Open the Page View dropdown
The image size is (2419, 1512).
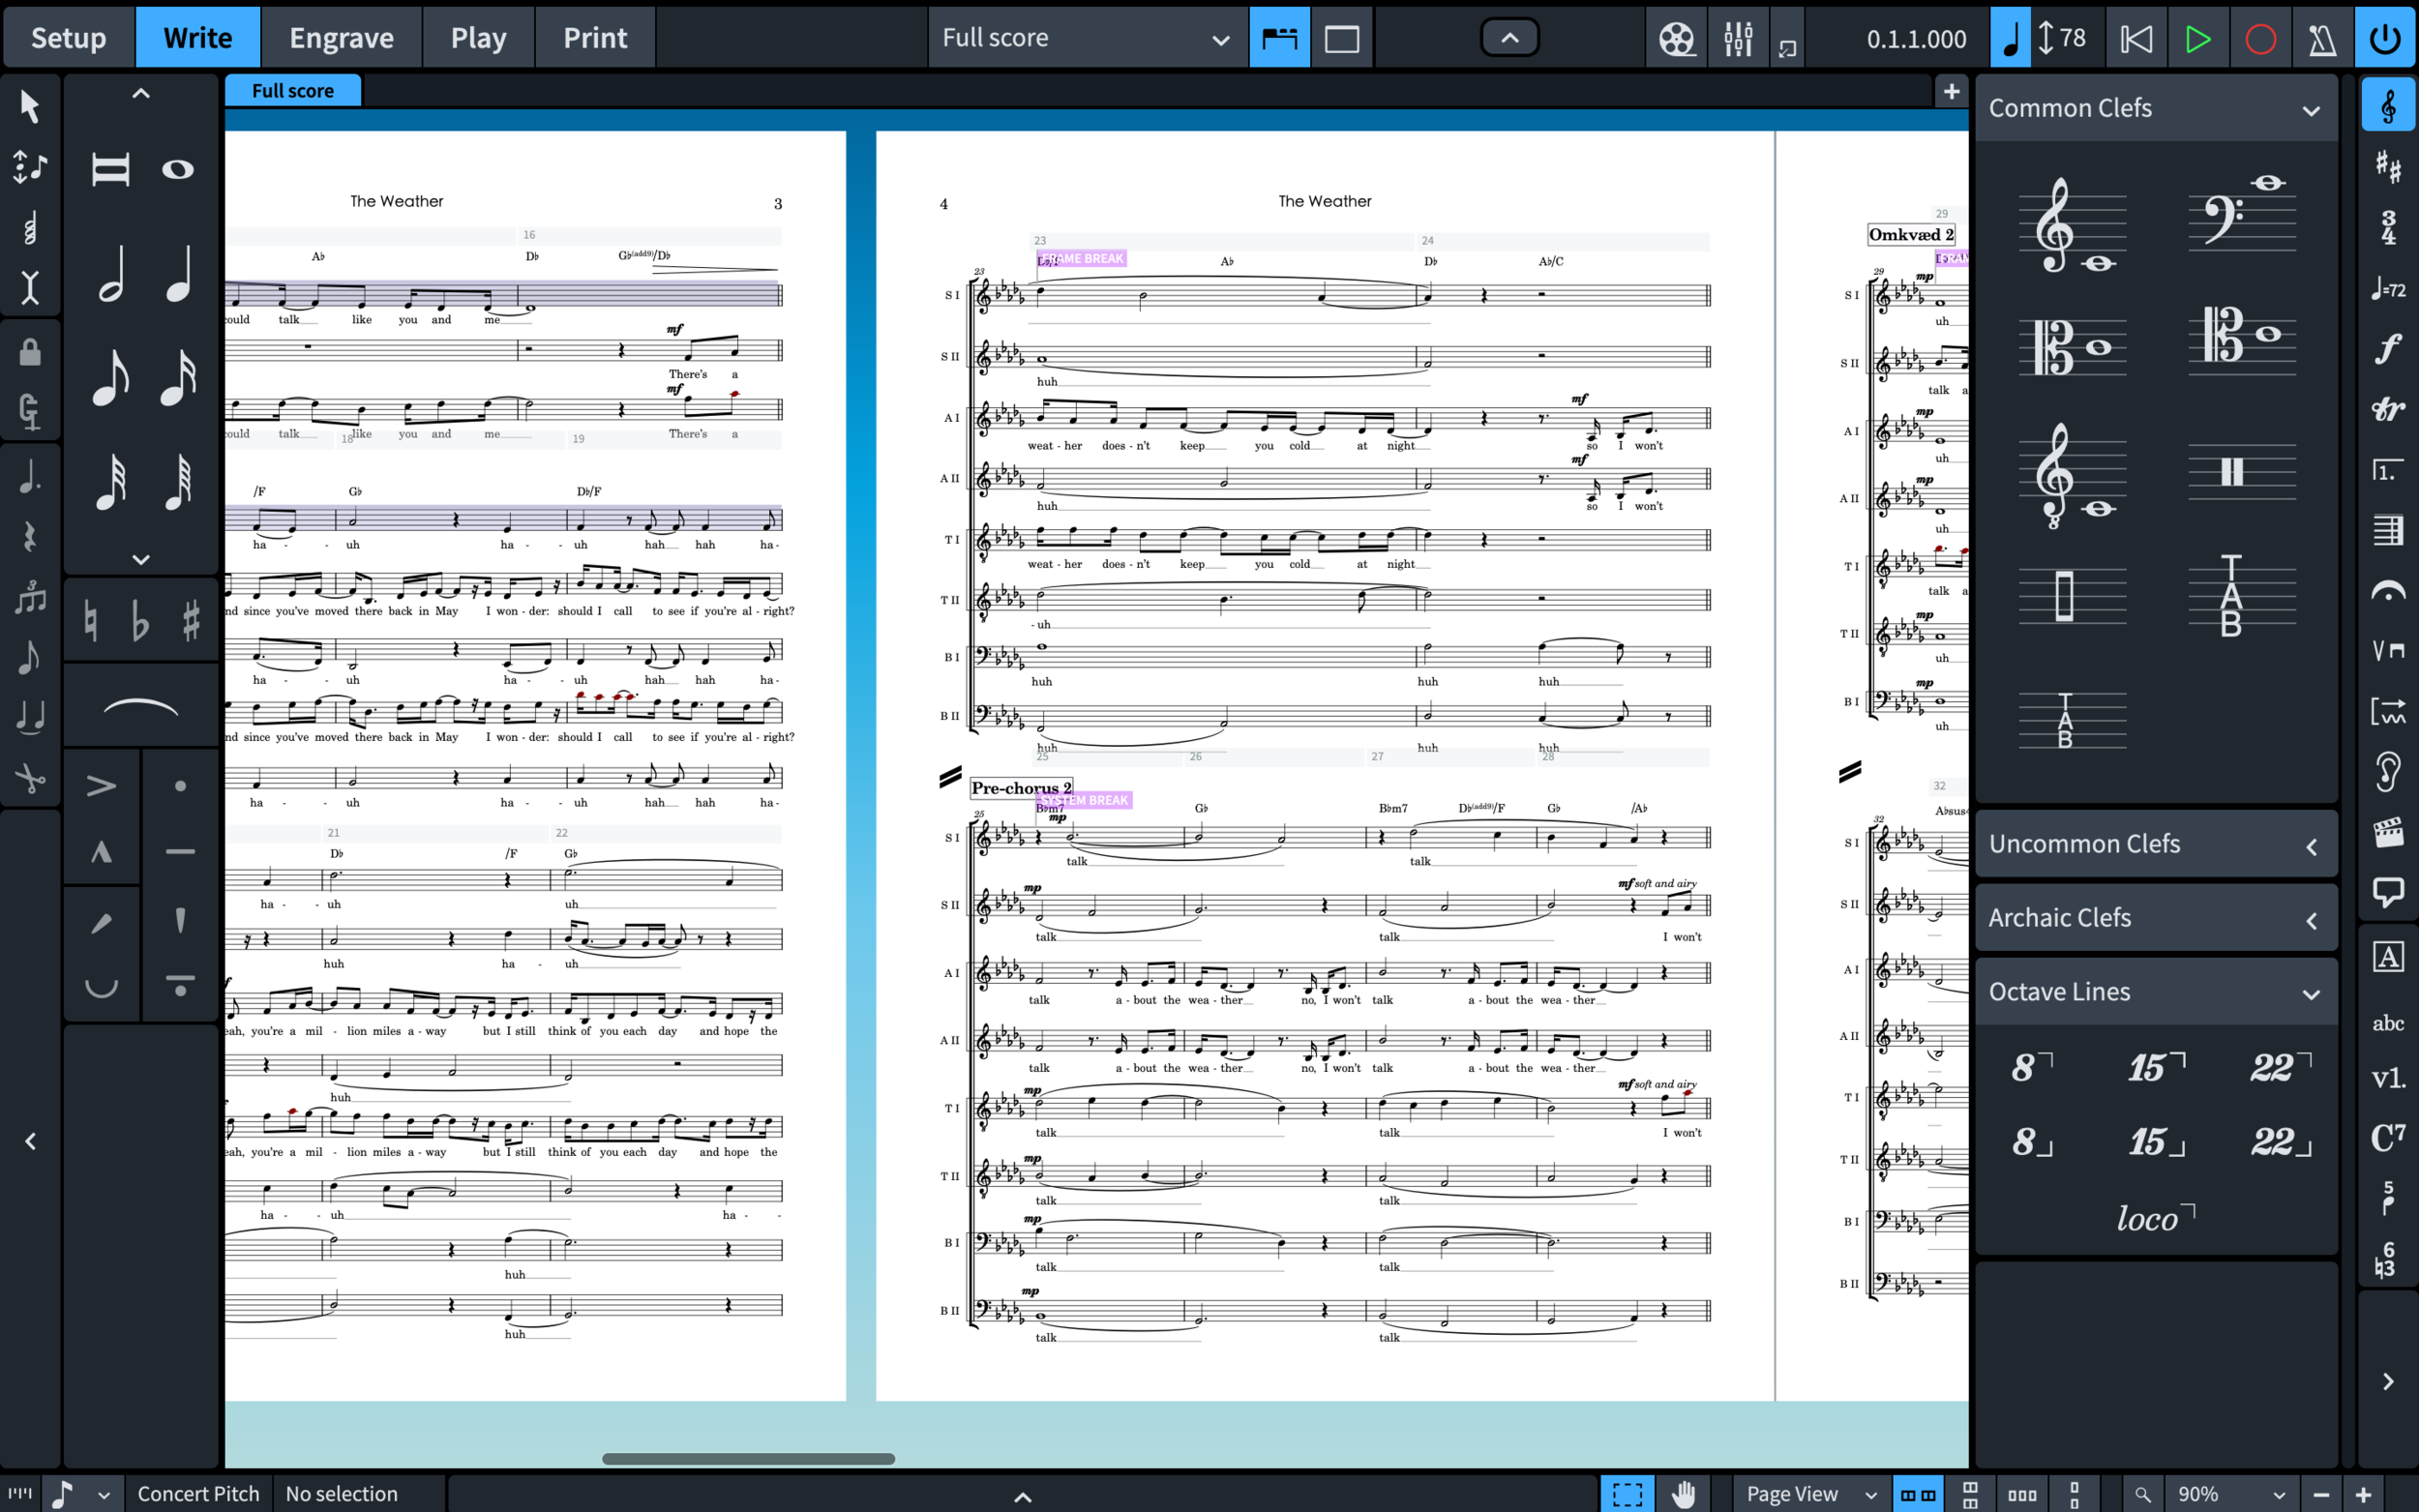point(1810,1494)
